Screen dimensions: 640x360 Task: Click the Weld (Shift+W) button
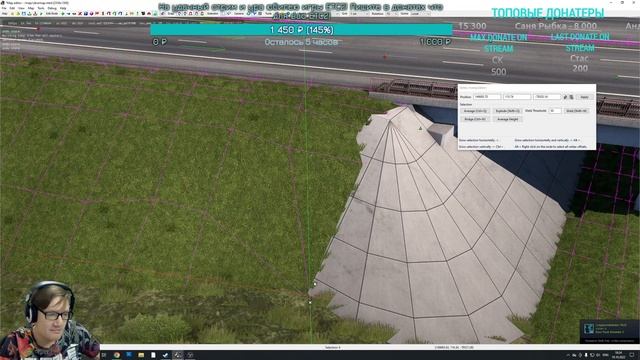576,111
